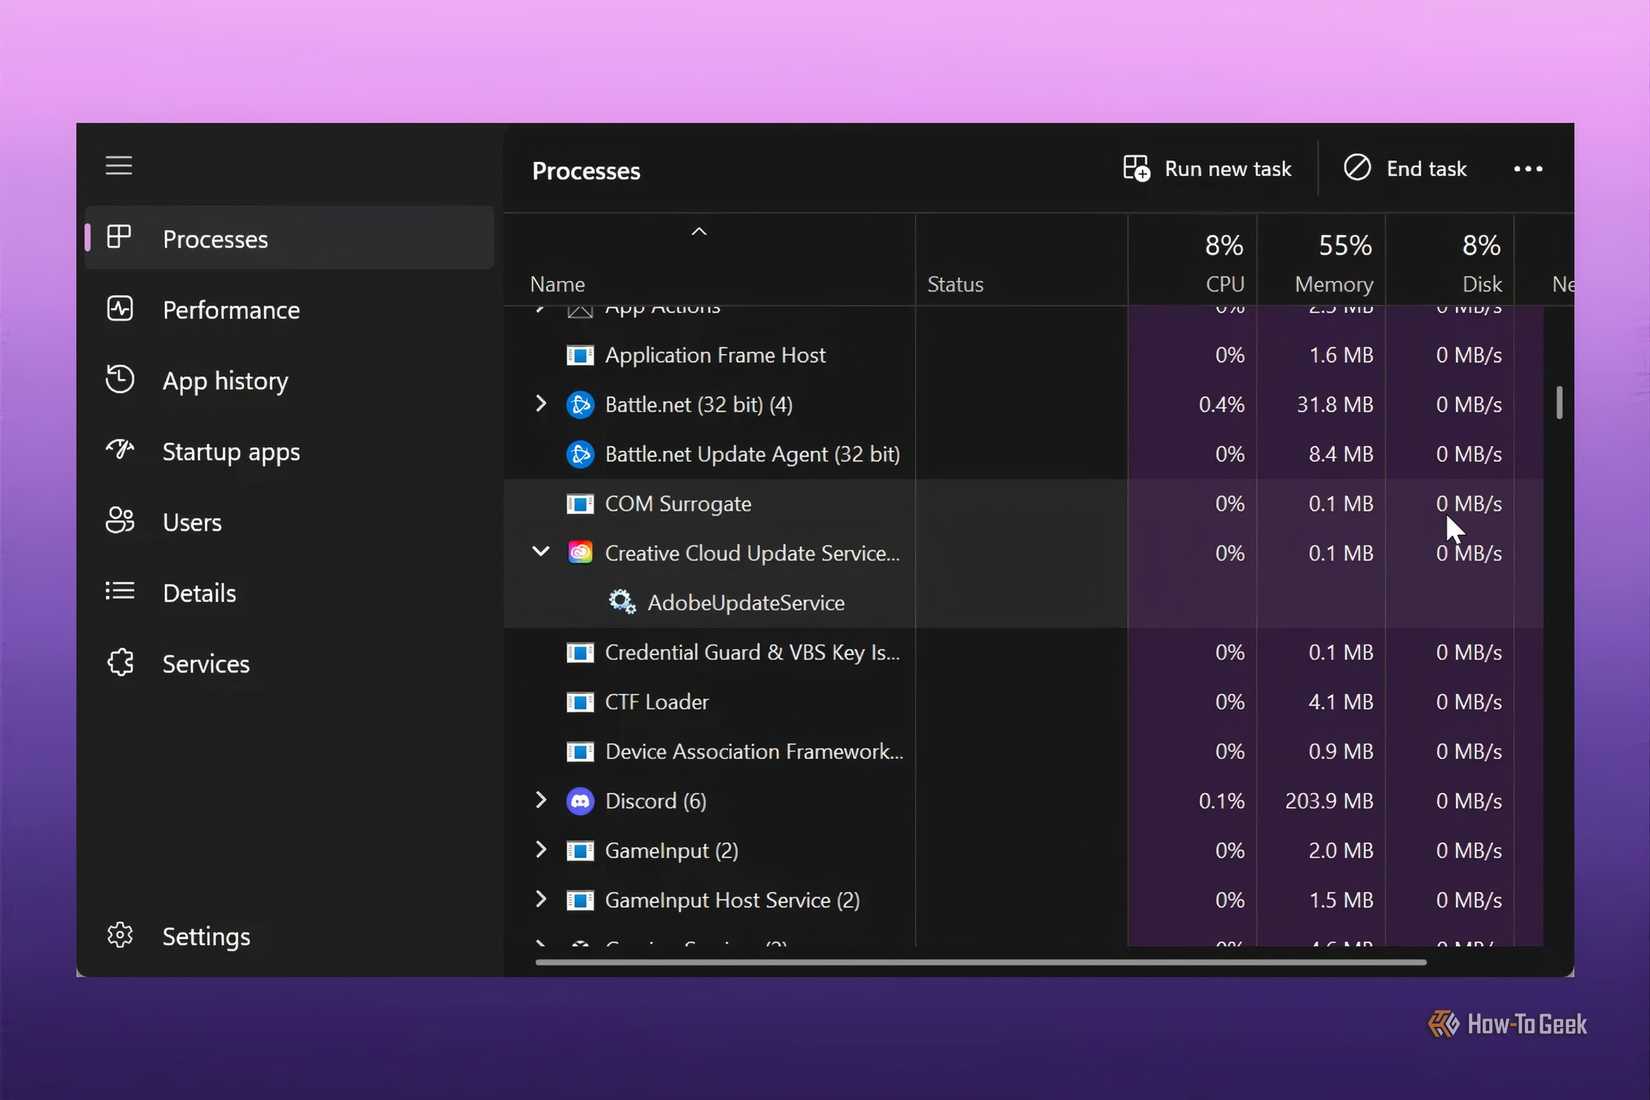Viewport: 1650px width, 1100px height.
Task: Switch to the Details tab
Action: pos(290,593)
